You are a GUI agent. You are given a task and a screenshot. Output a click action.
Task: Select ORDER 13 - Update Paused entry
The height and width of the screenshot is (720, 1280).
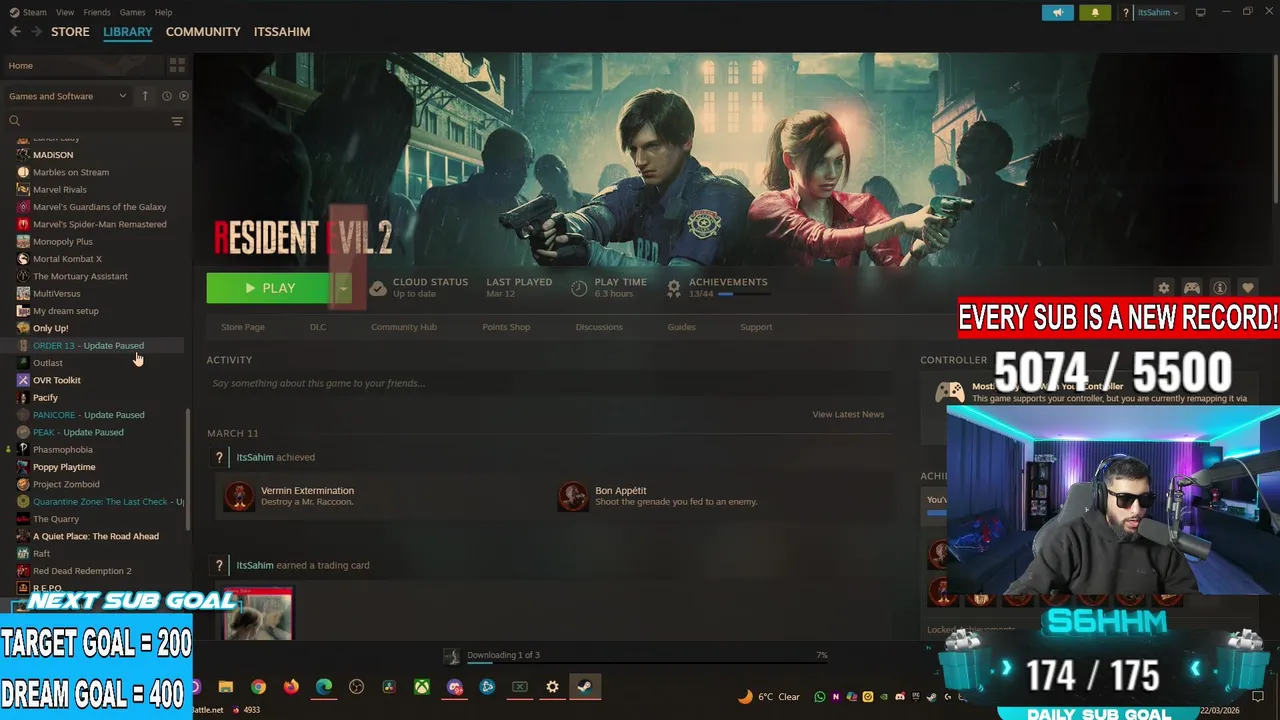click(x=88, y=346)
